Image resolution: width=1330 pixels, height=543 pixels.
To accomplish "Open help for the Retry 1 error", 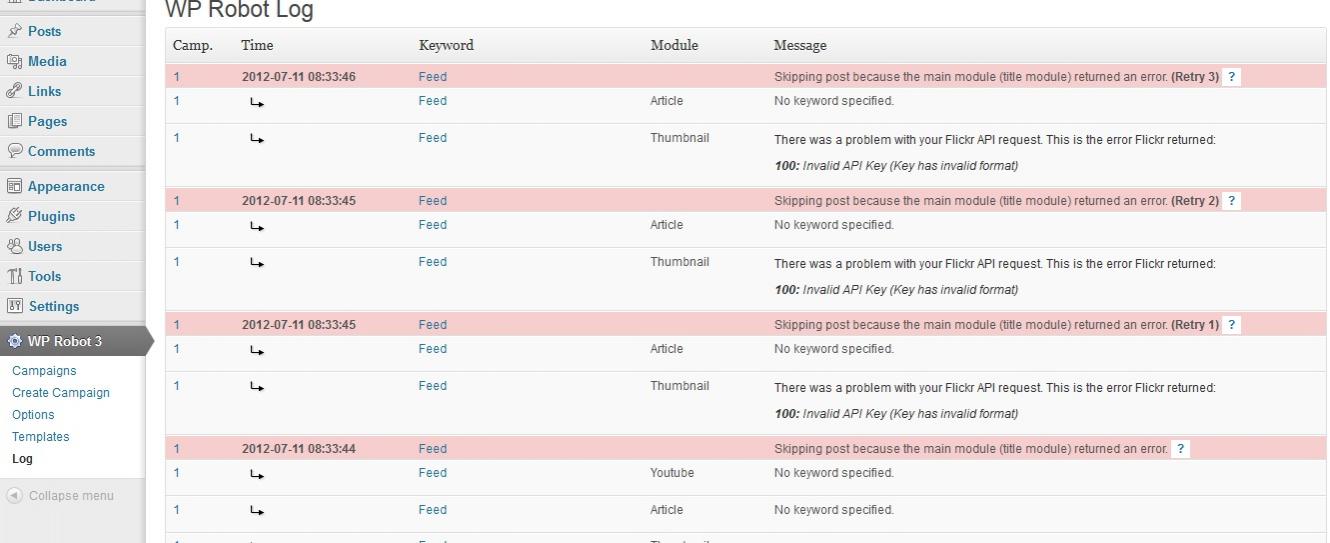I will 1232,325.
